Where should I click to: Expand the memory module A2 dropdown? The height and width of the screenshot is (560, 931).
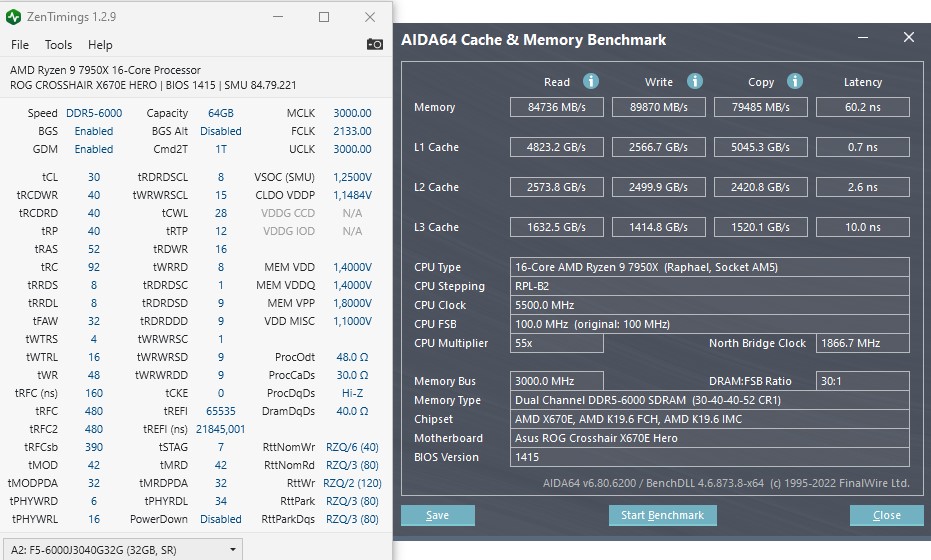[x=123, y=550]
